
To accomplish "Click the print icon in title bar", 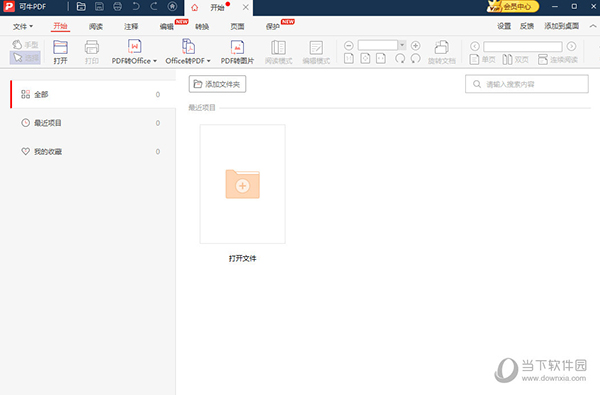I will click(117, 7).
